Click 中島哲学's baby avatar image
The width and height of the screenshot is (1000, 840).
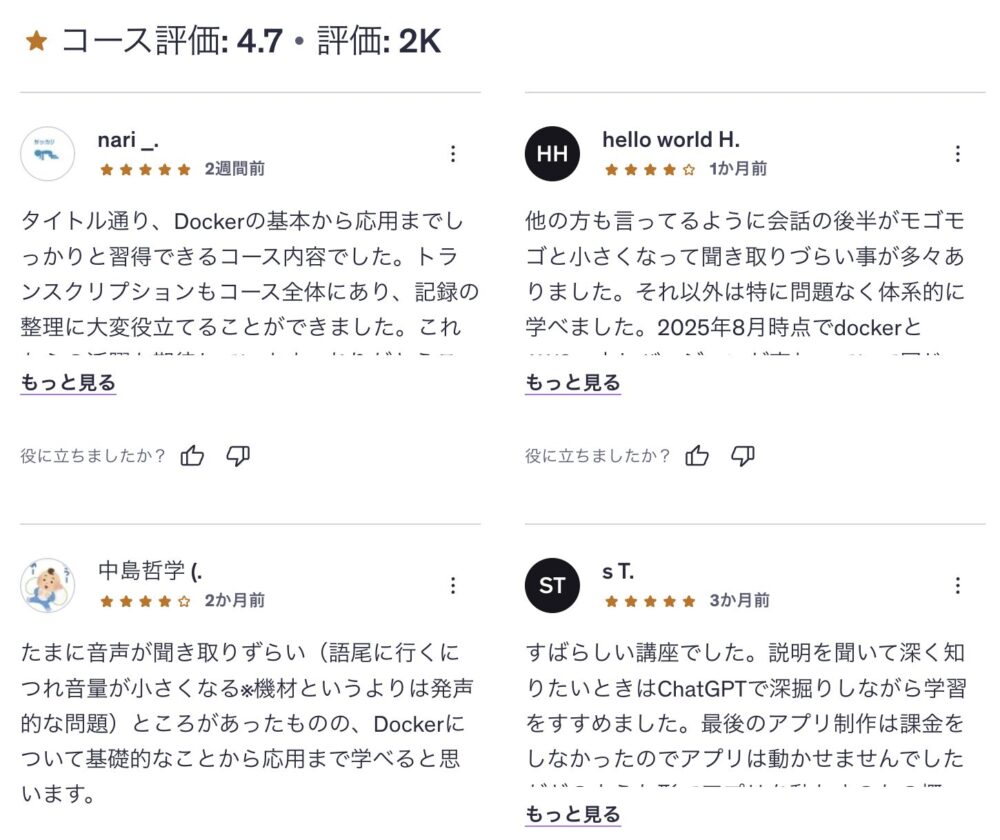pos(47,585)
